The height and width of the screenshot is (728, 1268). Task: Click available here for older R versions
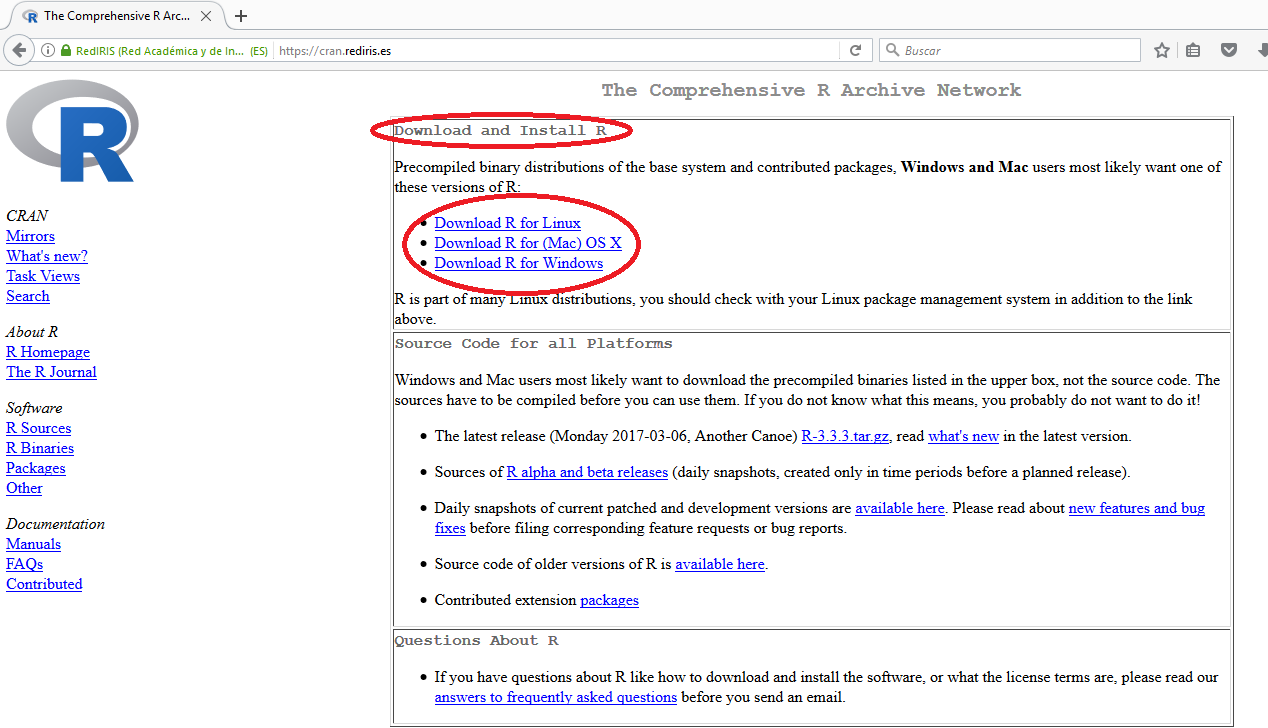pyautogui.click(x=720, y=564)
